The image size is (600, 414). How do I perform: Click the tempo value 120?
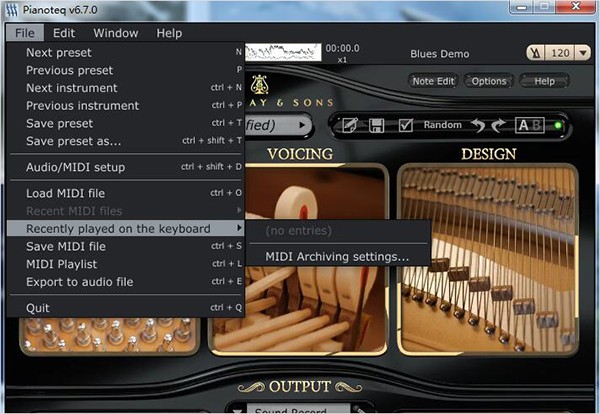click(560, 53)
